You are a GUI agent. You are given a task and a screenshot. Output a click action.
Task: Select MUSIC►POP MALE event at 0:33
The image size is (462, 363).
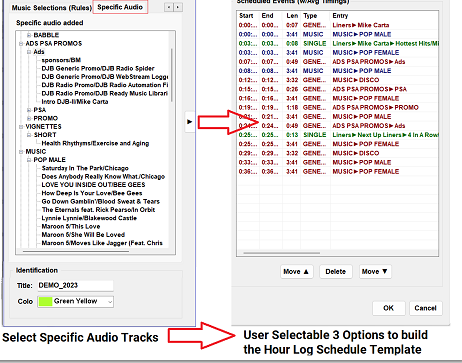pyautogui.click(x=338, y=162)
